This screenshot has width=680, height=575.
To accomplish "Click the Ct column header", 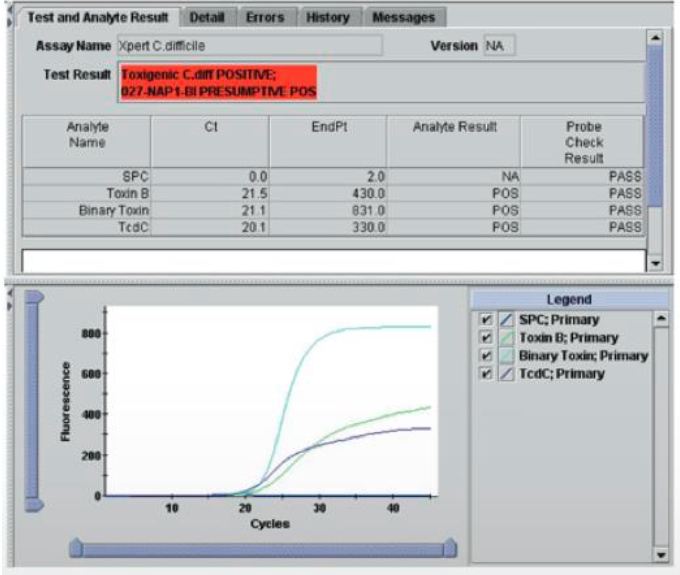I will coord(210,128).
